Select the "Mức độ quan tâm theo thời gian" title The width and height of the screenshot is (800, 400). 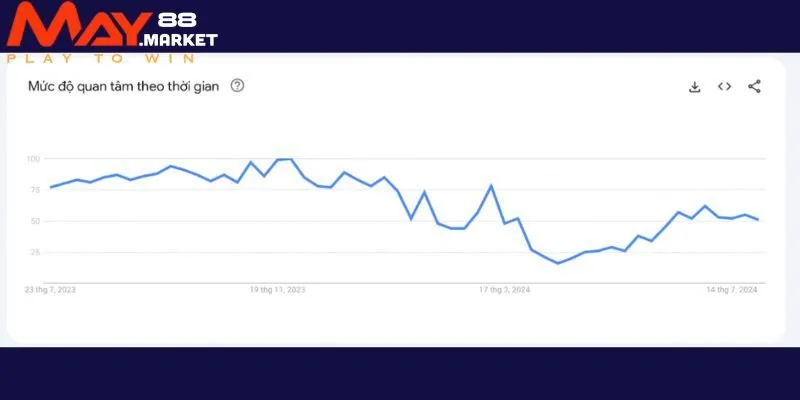coord(125,86)
